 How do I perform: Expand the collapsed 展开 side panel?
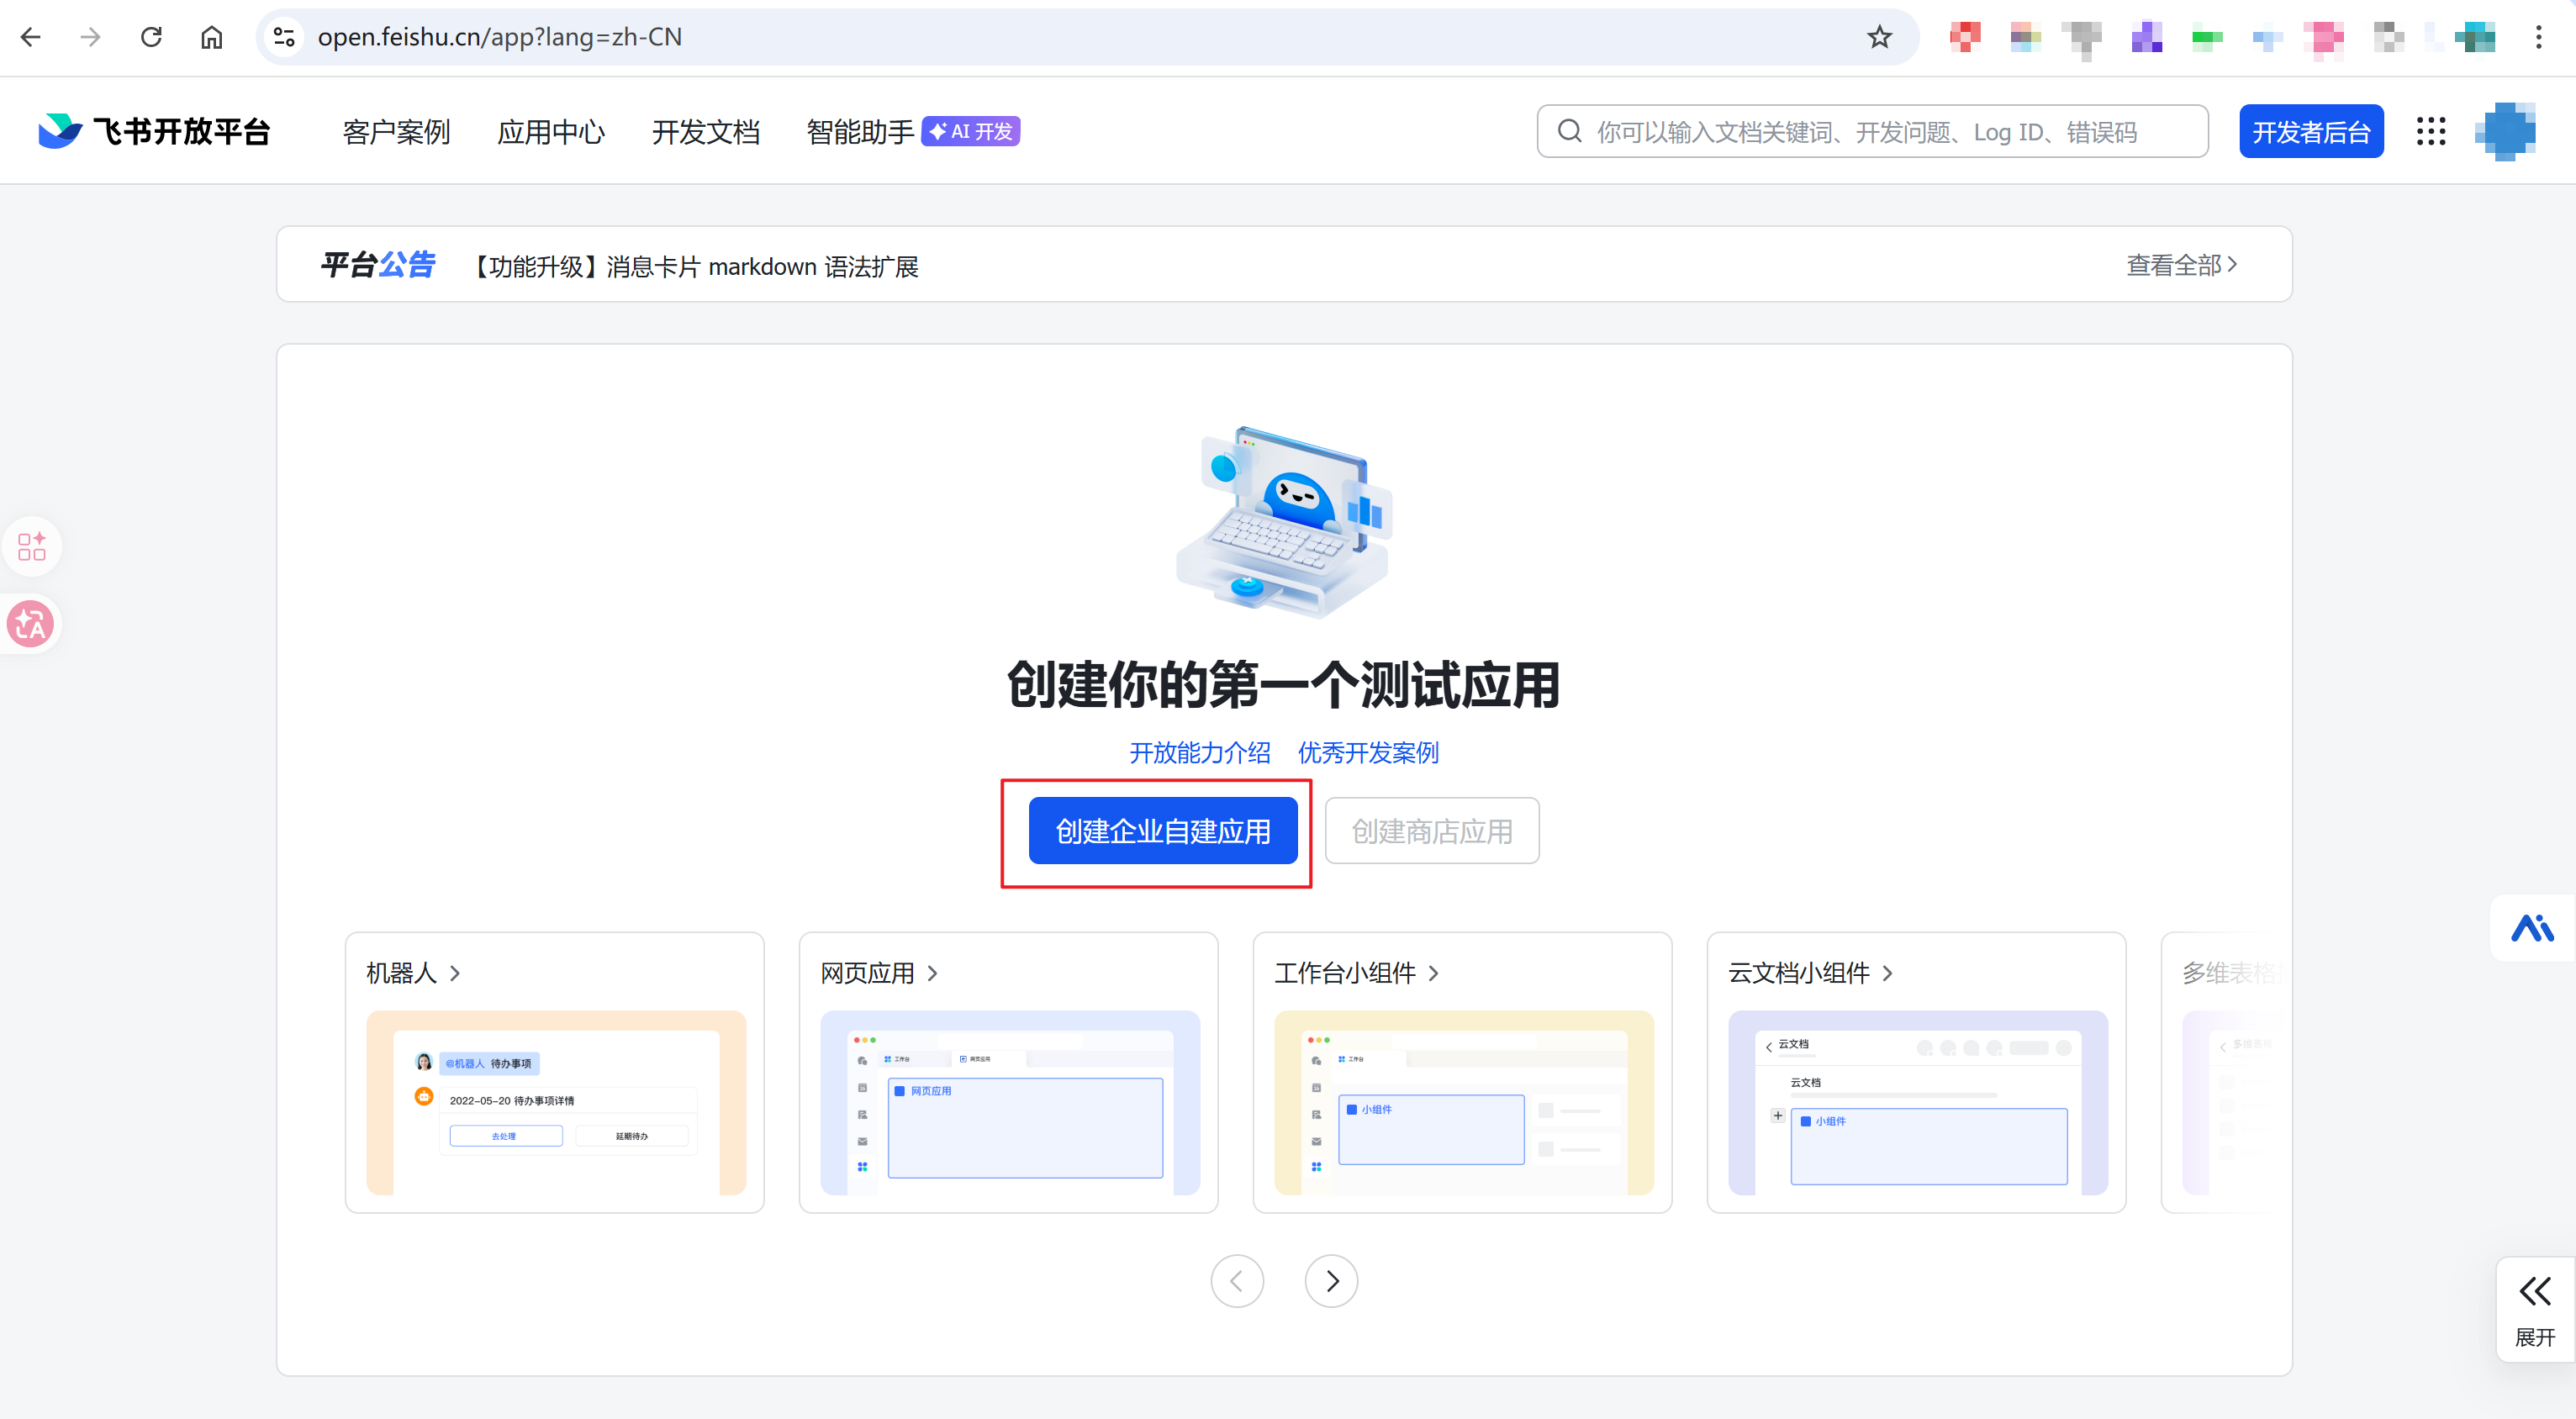(2534, 1309)
